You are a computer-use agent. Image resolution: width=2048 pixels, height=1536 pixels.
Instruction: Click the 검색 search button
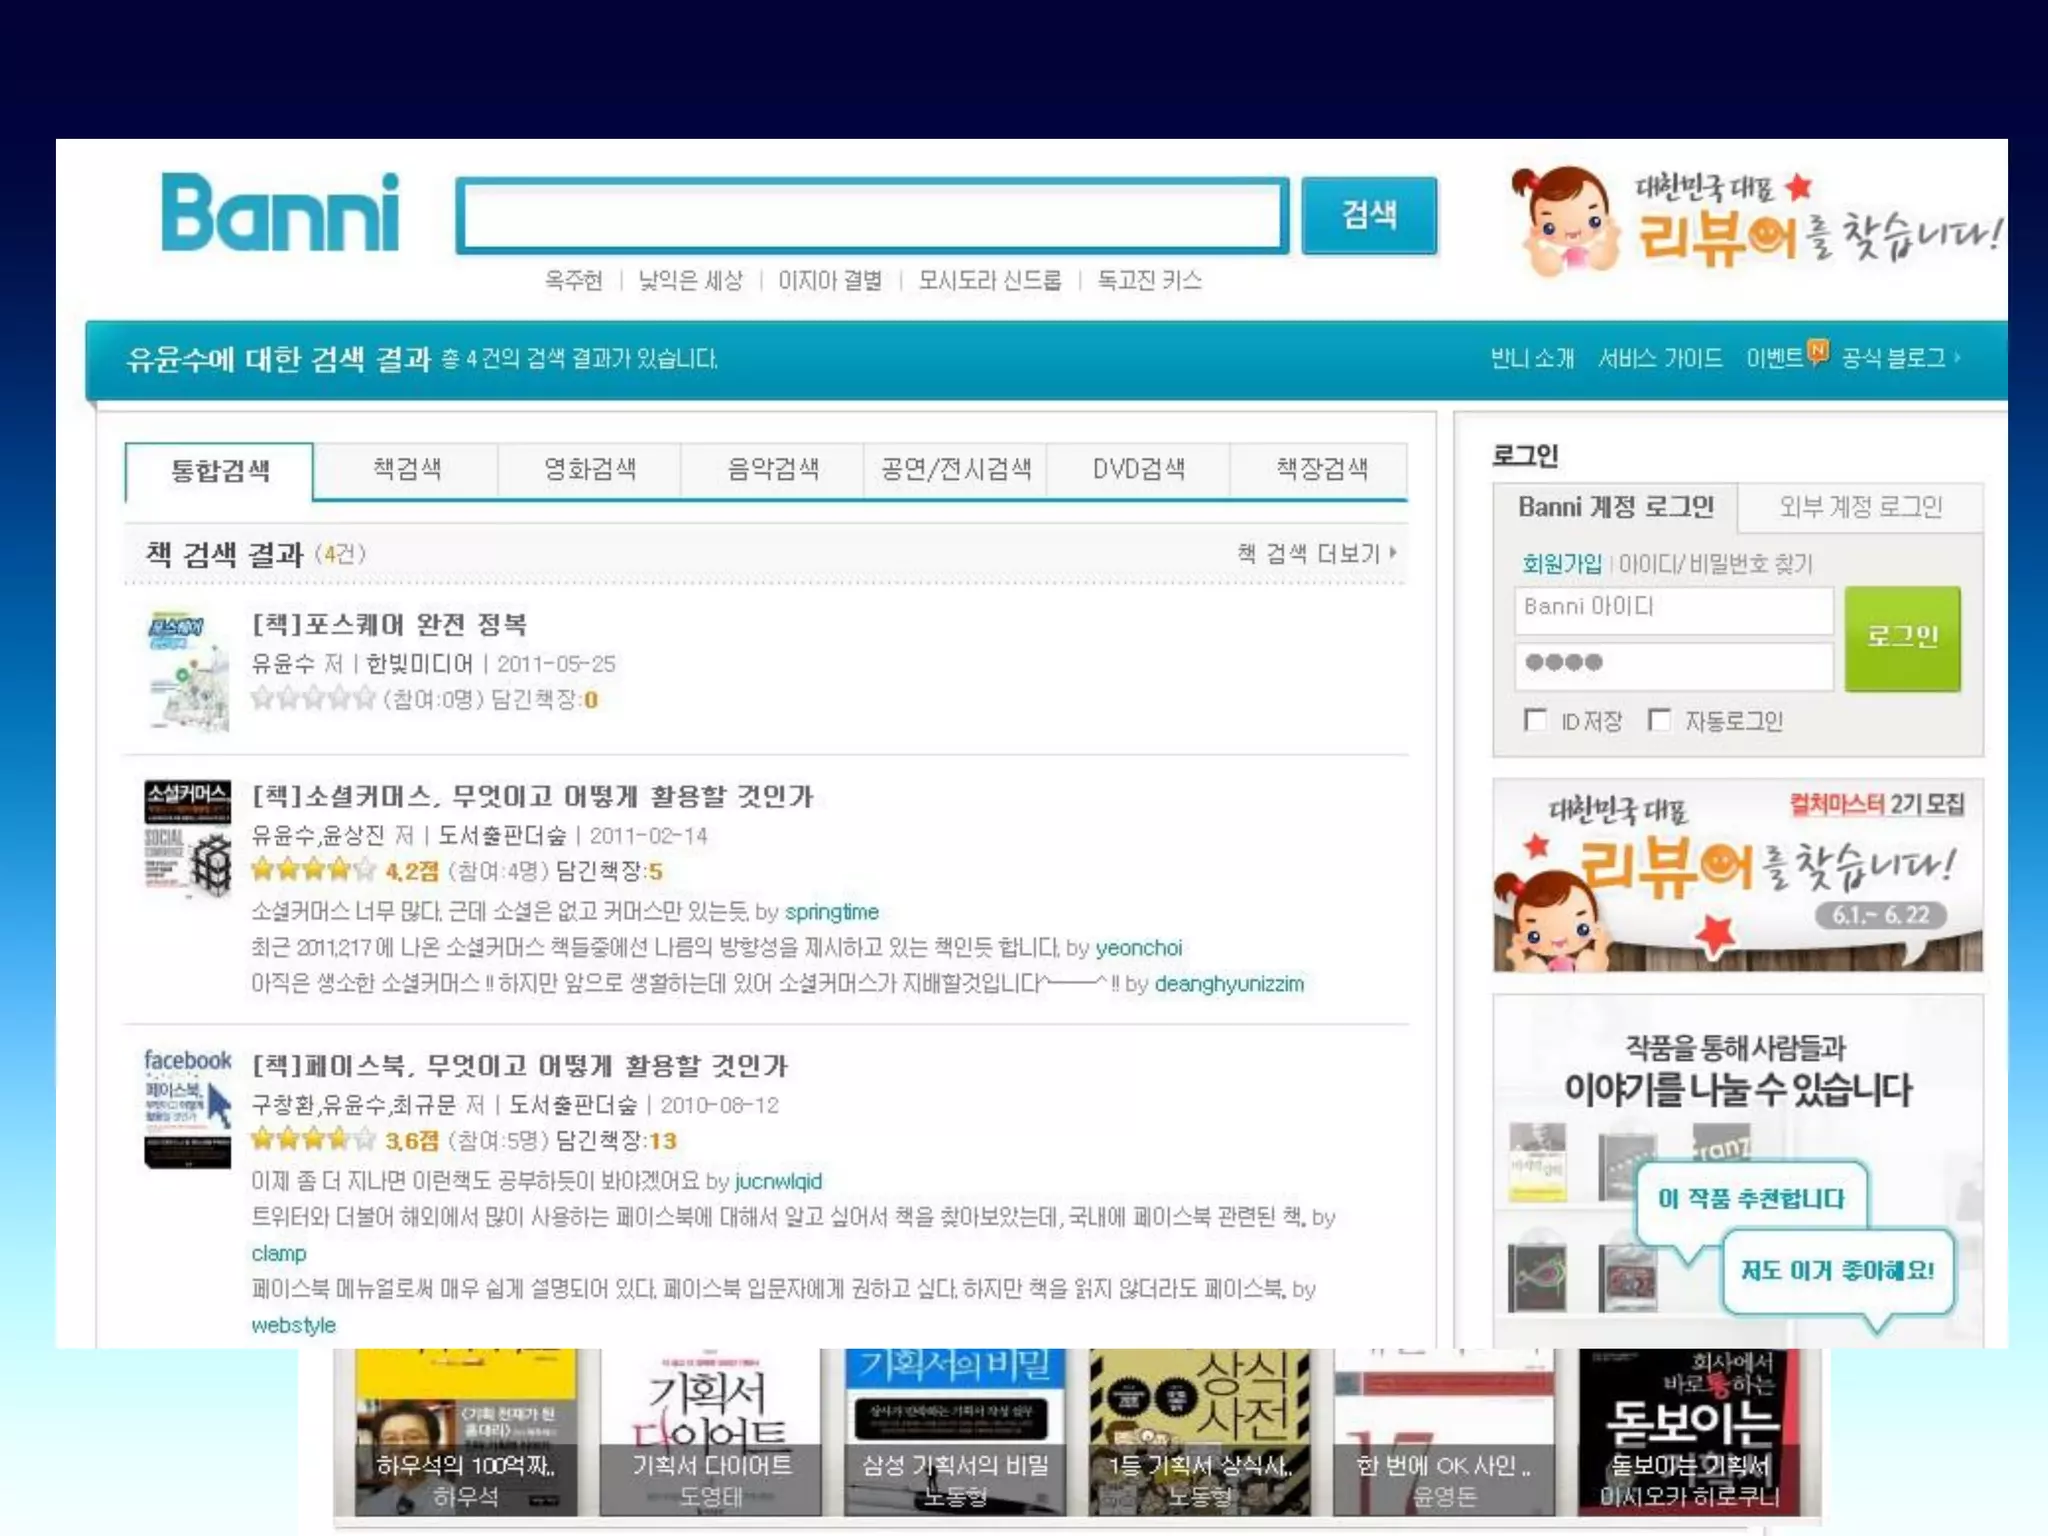(x=1369, y=215)
